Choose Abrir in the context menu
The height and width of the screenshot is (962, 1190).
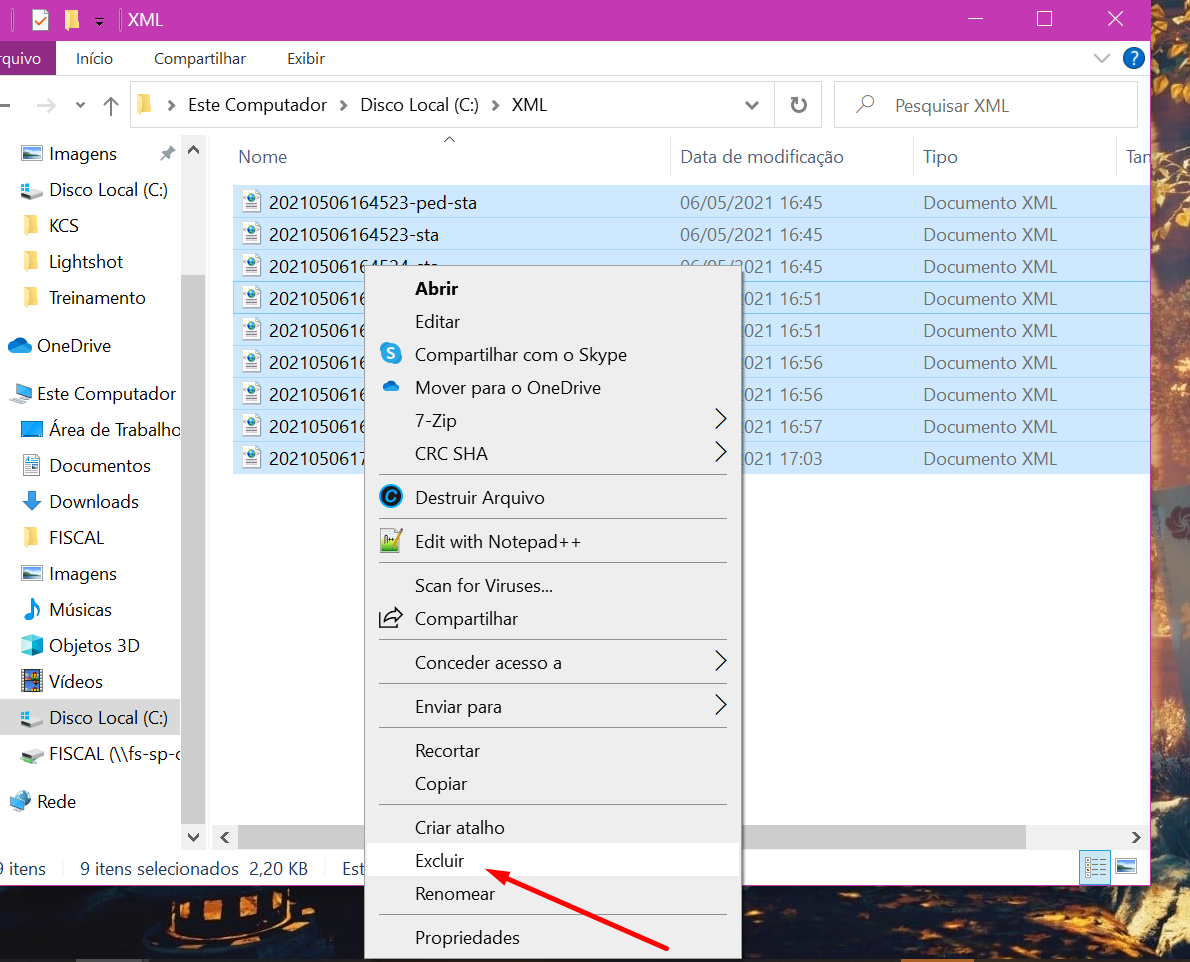tap(436, 288)
